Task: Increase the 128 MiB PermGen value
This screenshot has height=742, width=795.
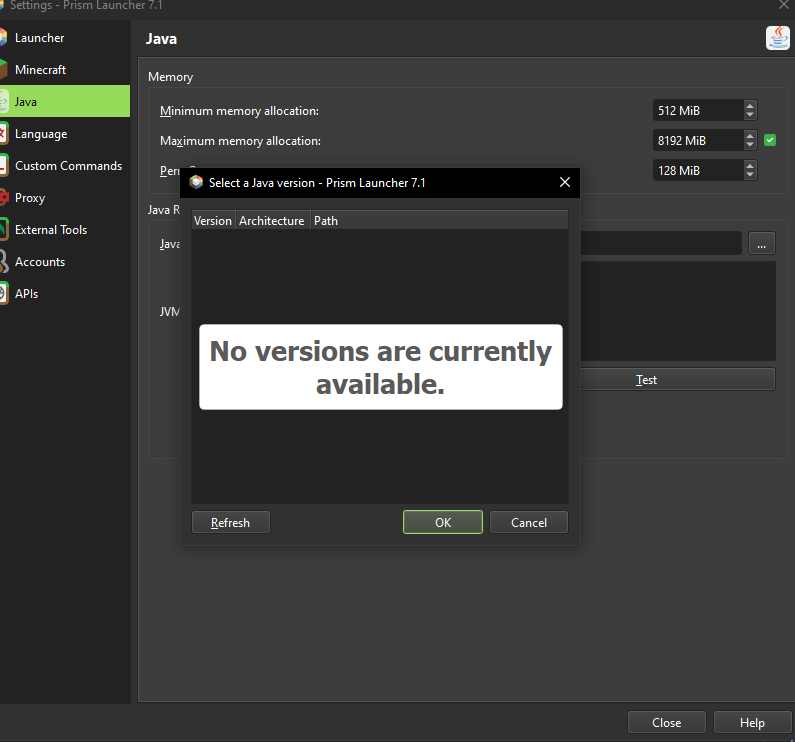Action: (750, 165)
